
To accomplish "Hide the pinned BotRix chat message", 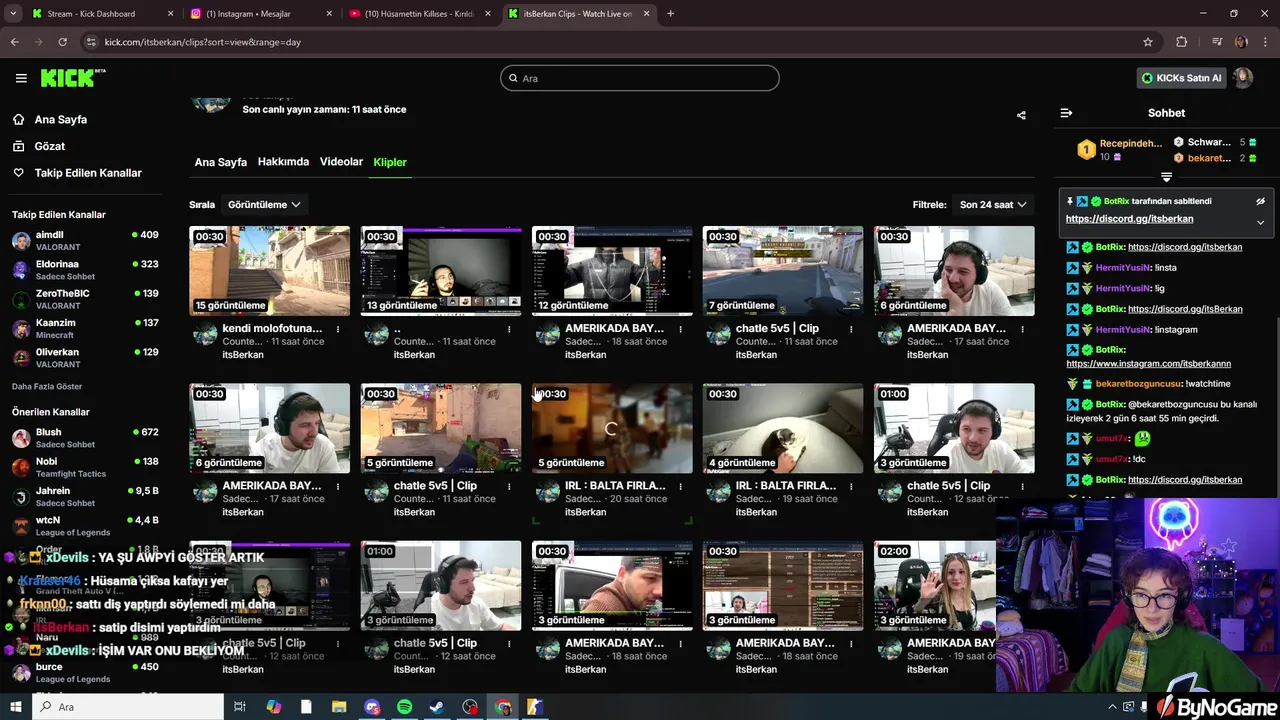I will point(1260,201).
